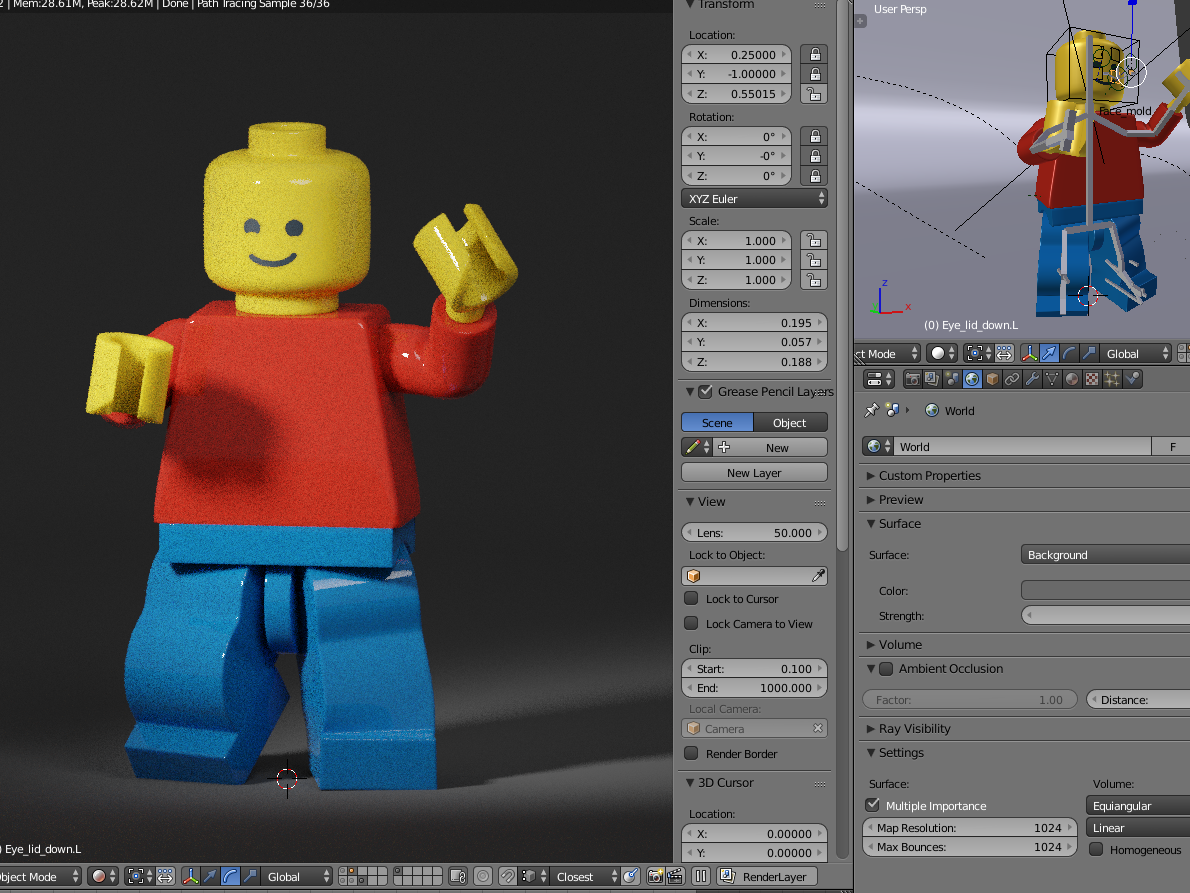Image resolution: width=1190 pixels, height=893 pixels.
Task: Open the Material sphere tab
Action: pos(1072,379)
